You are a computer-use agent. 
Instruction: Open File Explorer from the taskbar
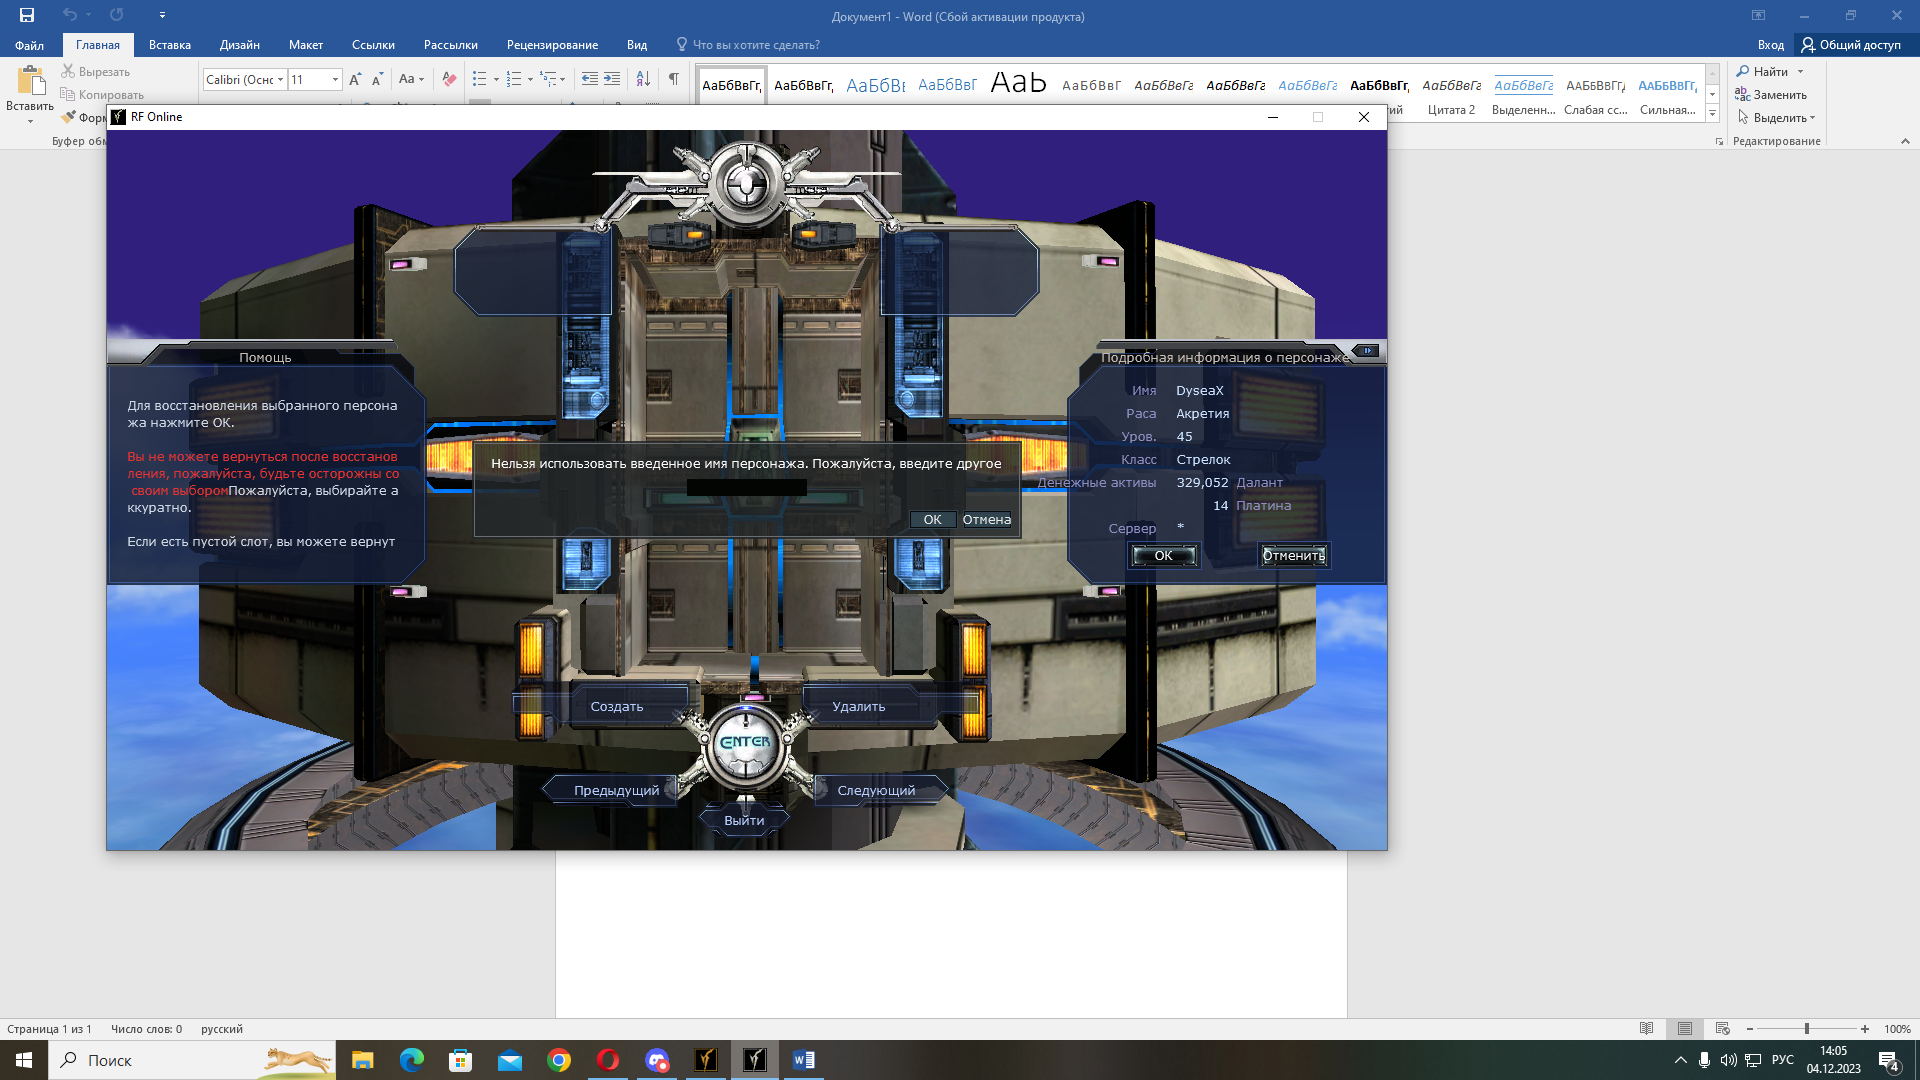click(362, 1060)
